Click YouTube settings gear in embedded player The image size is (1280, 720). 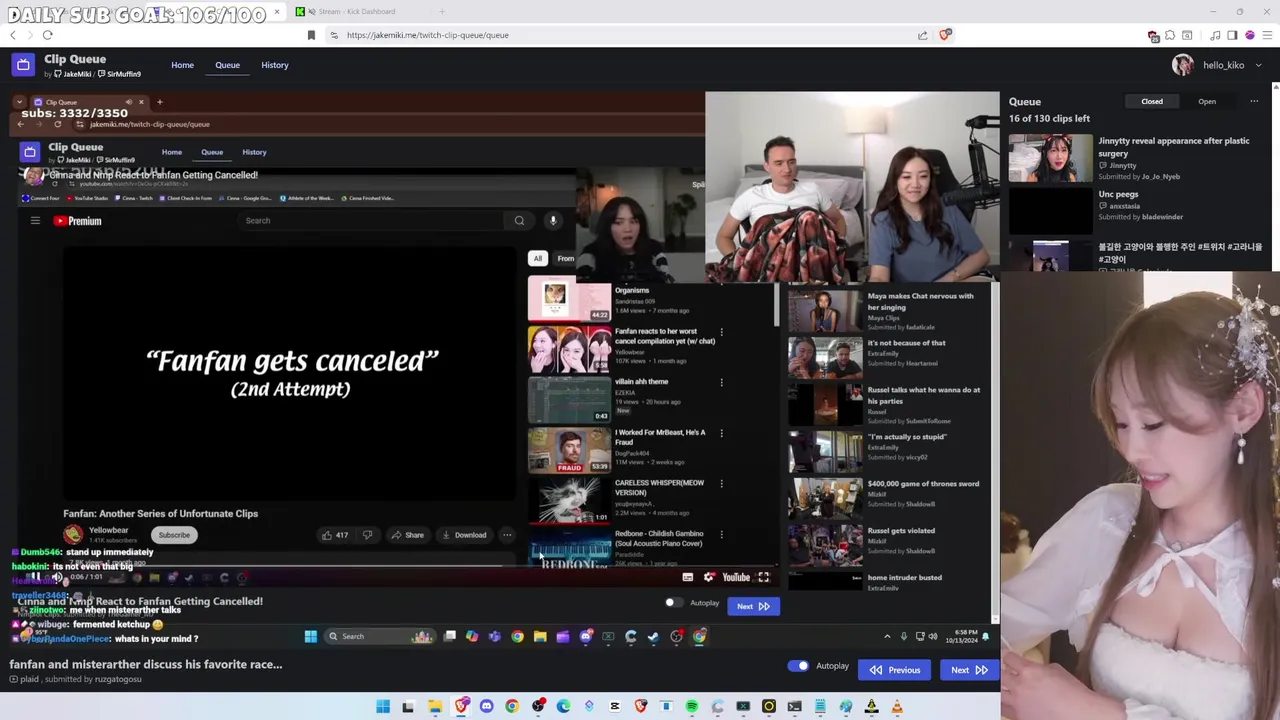click(x=709, y=577)
